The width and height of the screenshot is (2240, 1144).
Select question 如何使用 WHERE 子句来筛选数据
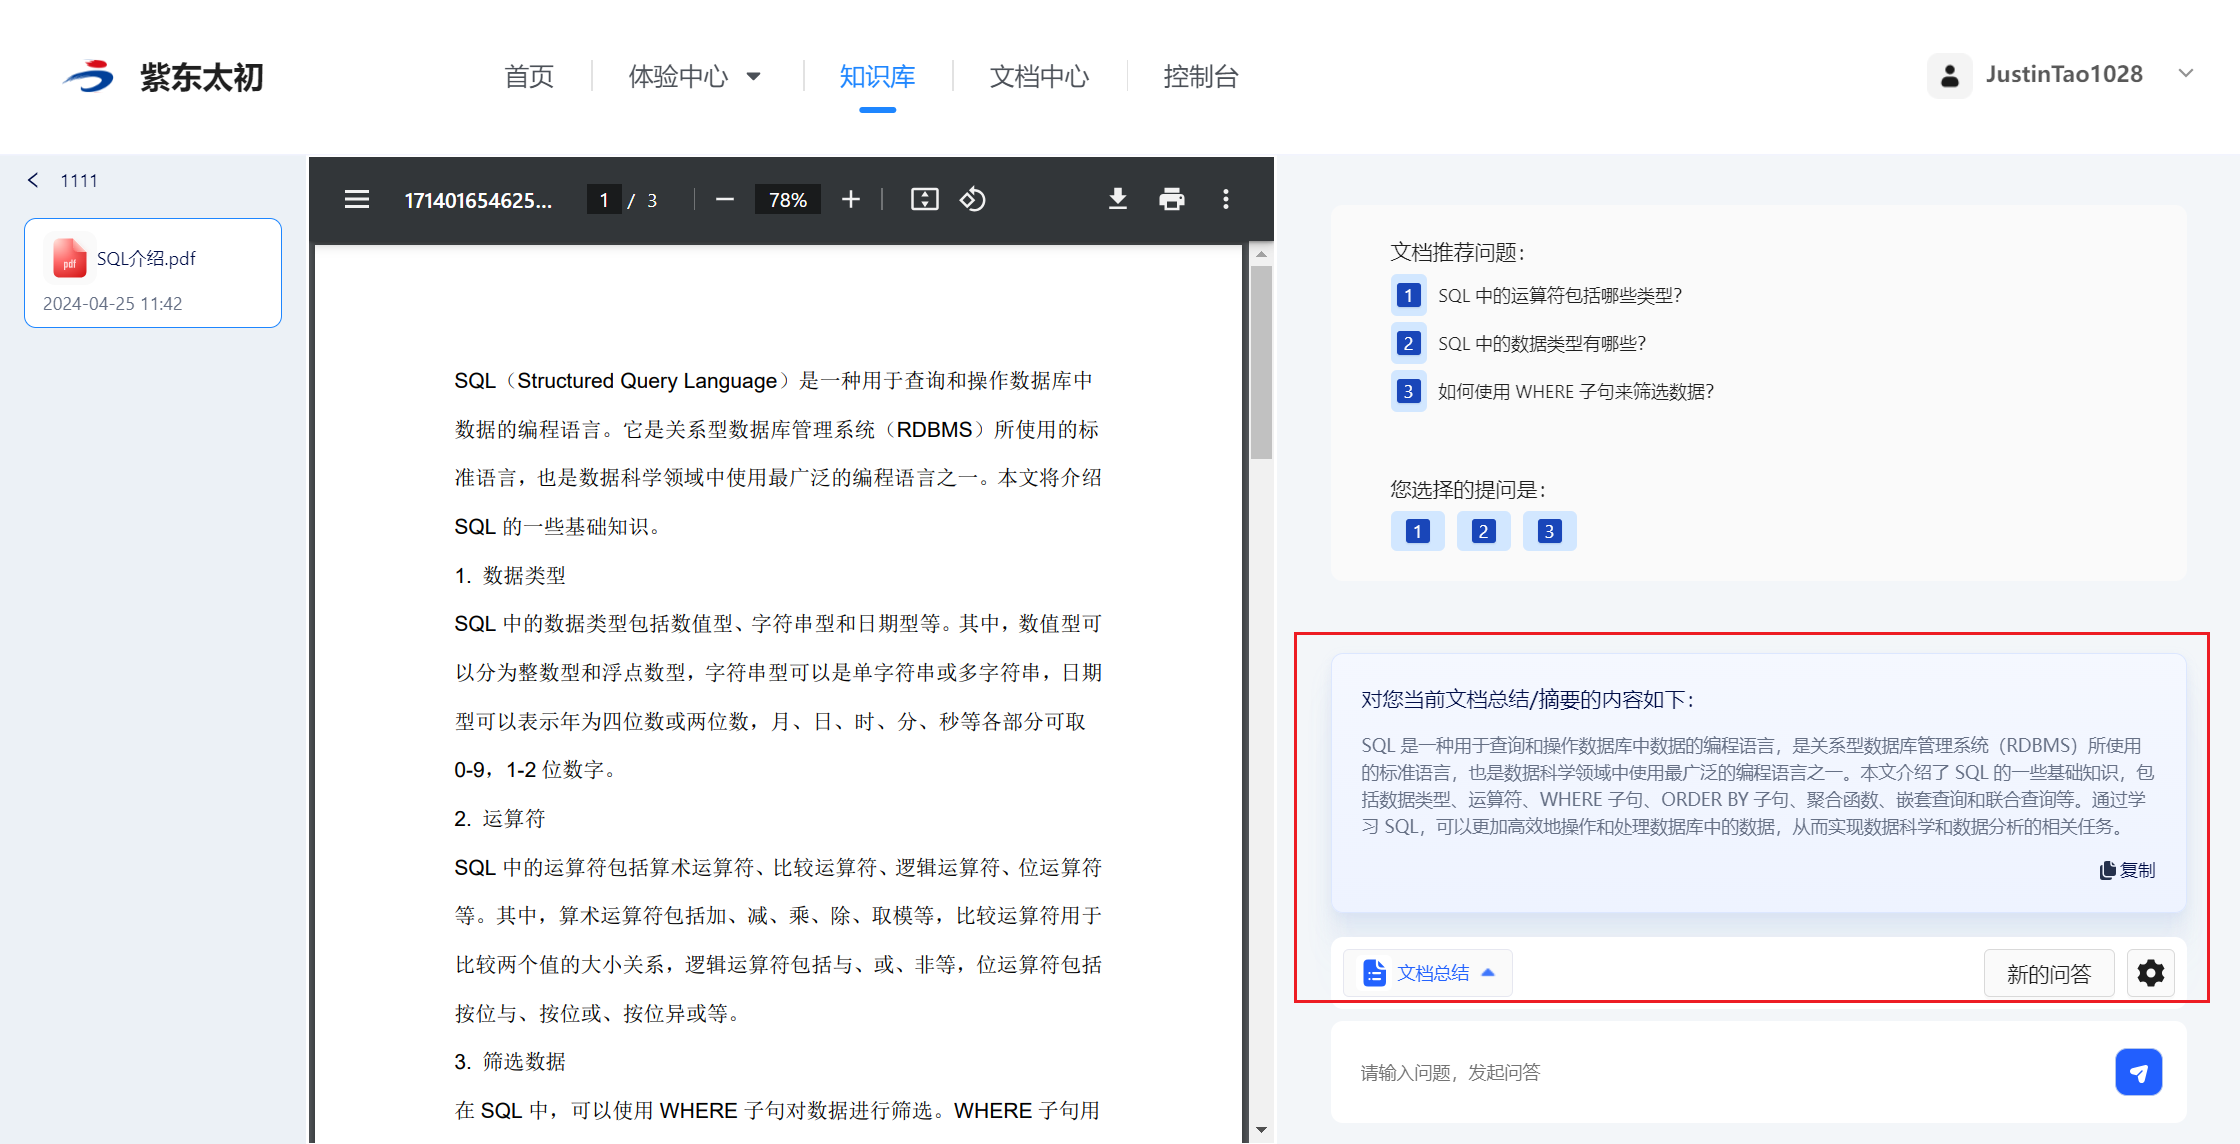tap(1576, 392)
